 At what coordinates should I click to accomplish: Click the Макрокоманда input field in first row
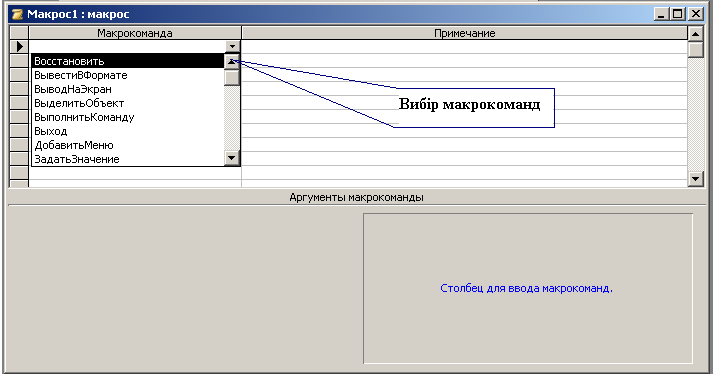127,46
